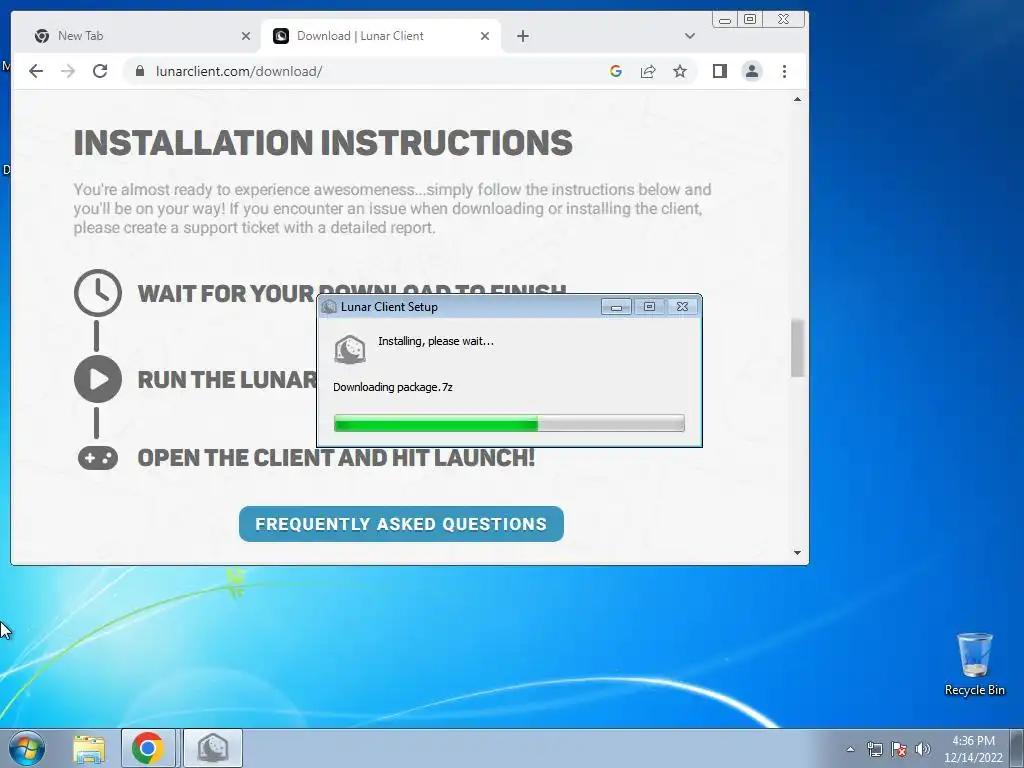Expand the tab search chevron
1024x768 pixels.
tap(690, 36)
